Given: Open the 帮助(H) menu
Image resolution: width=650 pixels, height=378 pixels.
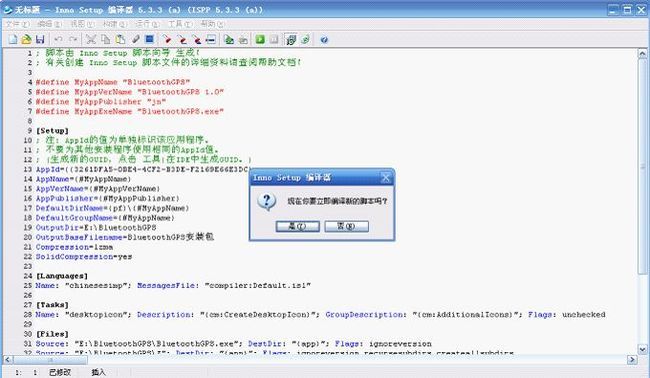Looking at the screenshot, I should point(213,24).
